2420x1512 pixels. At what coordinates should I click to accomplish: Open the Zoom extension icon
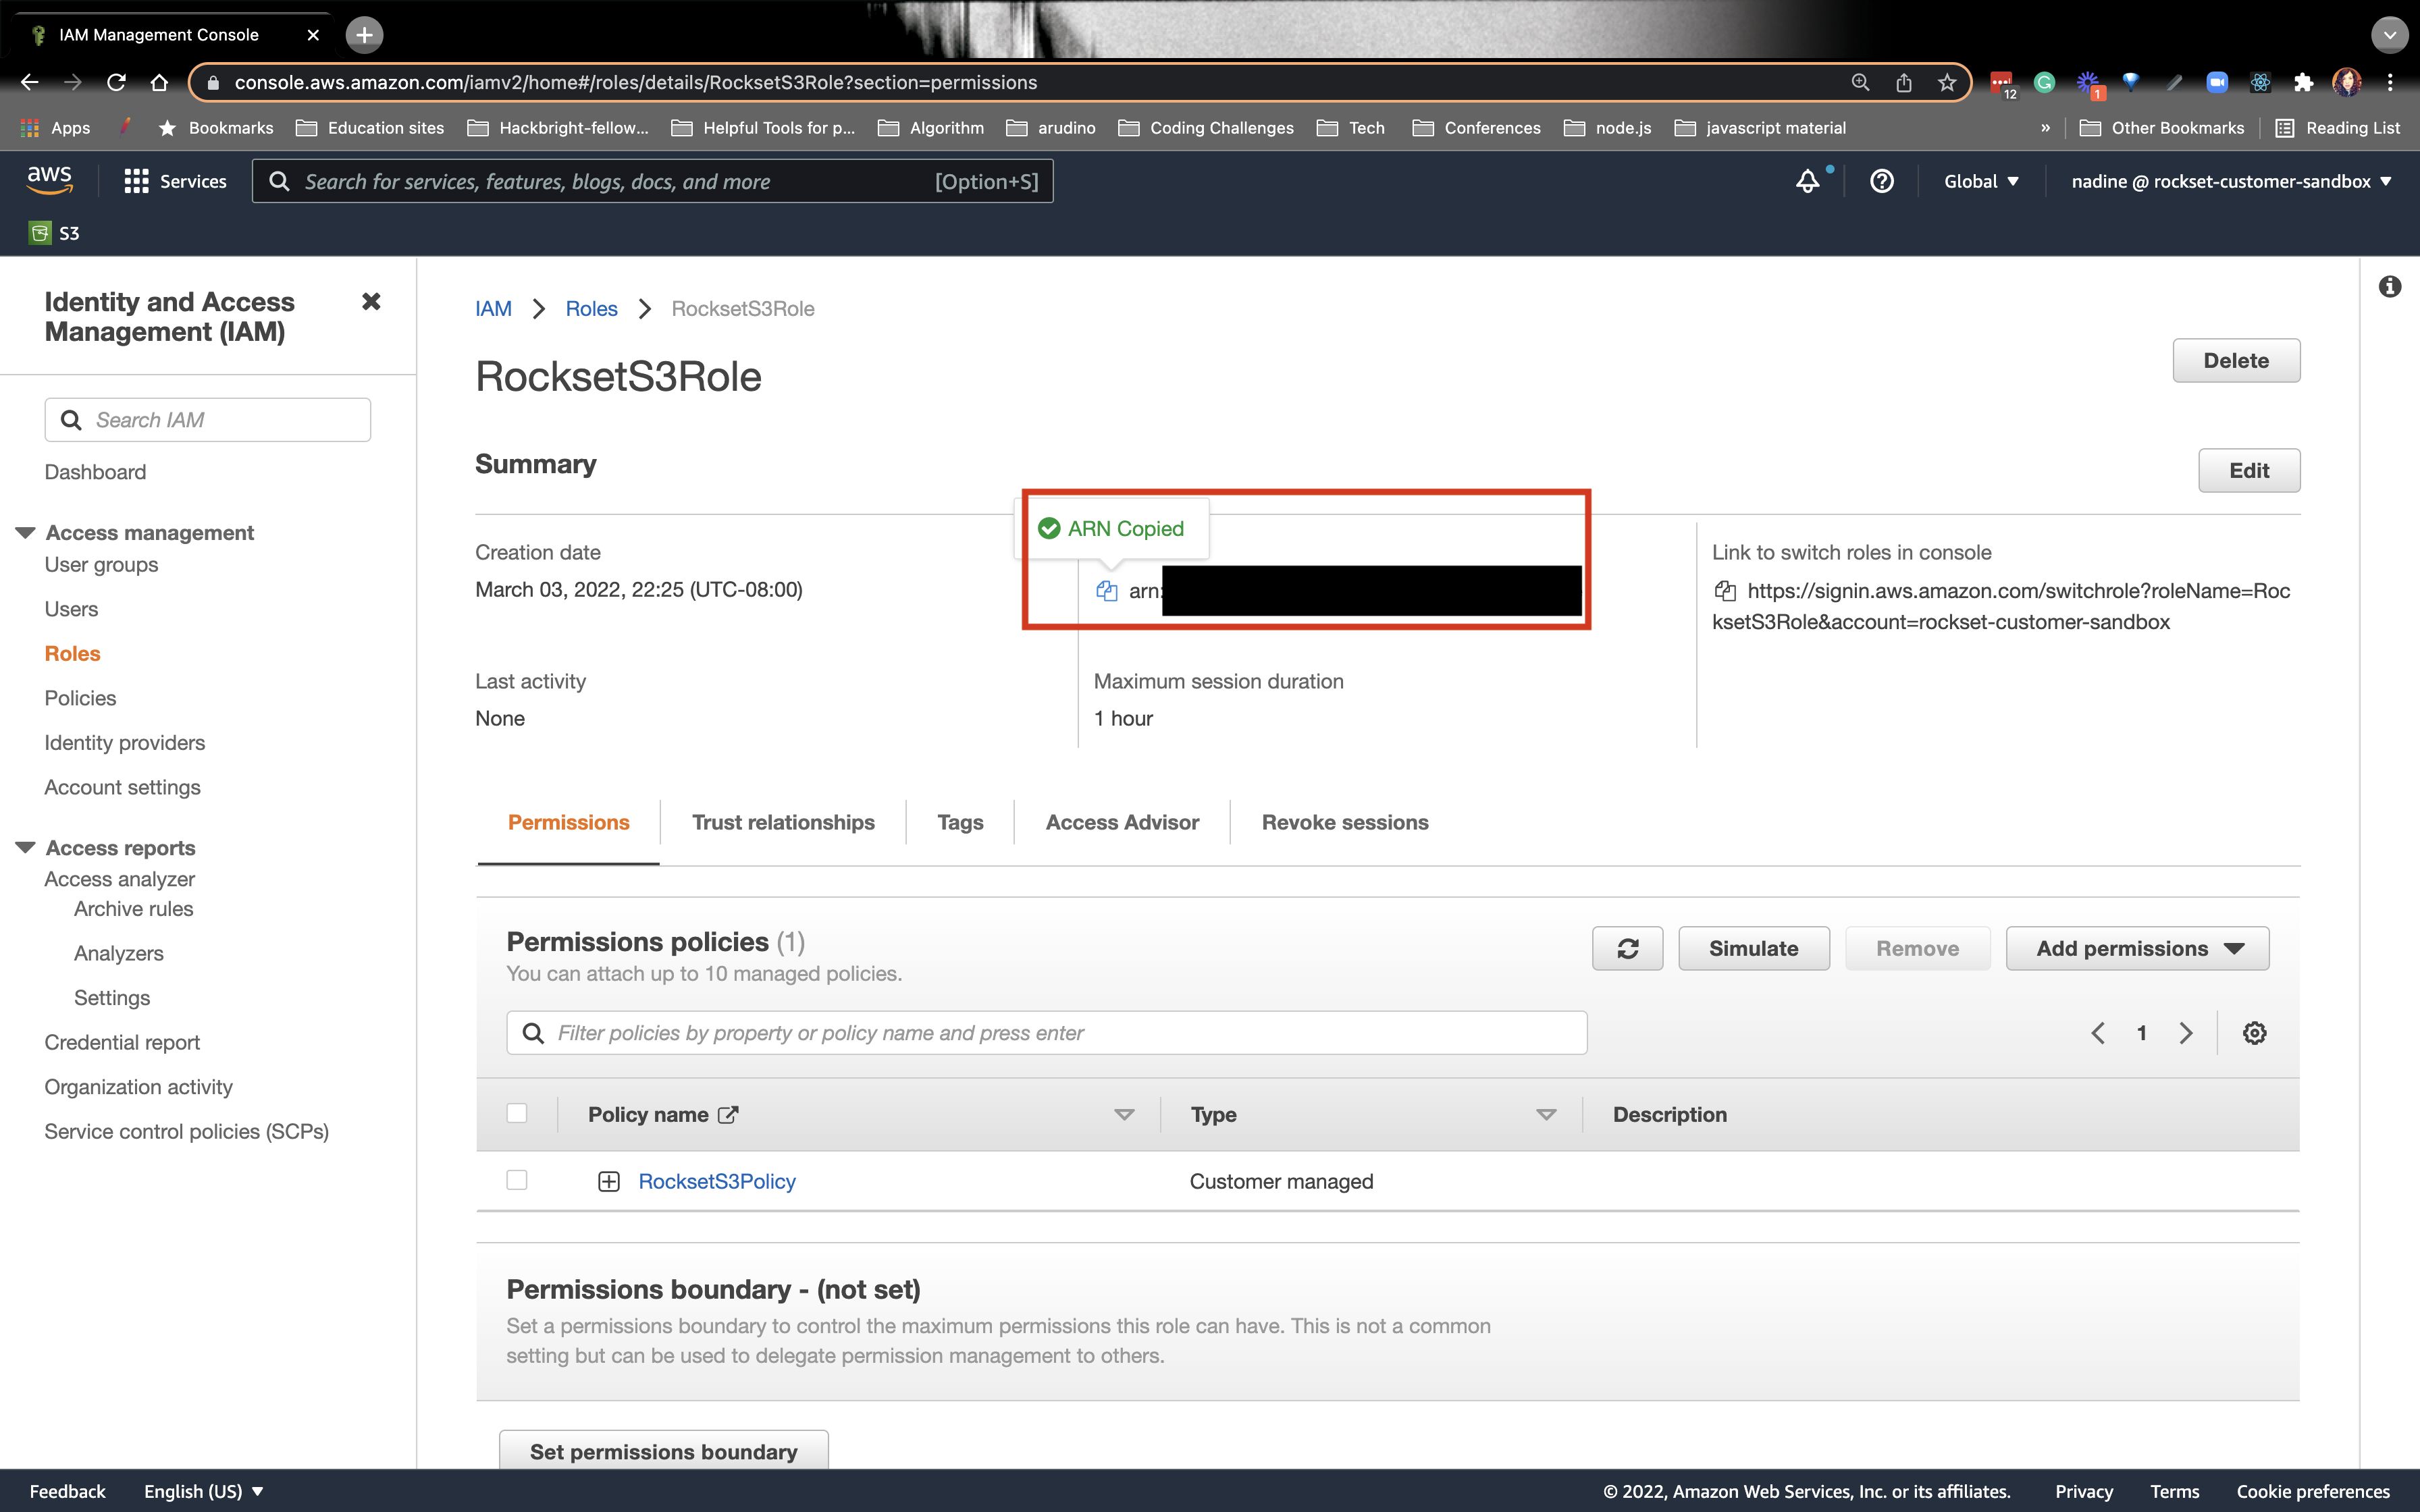pos(2217,82)
